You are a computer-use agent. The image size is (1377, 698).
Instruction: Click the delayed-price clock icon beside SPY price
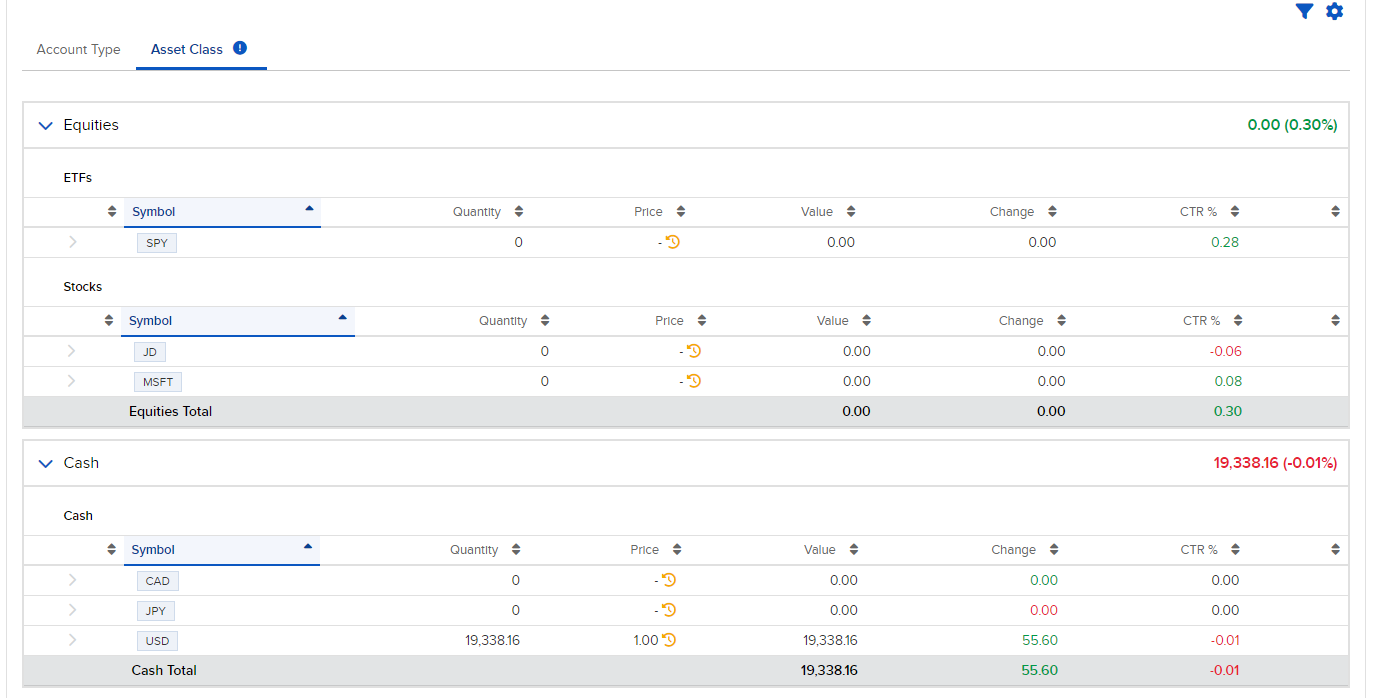672,242
